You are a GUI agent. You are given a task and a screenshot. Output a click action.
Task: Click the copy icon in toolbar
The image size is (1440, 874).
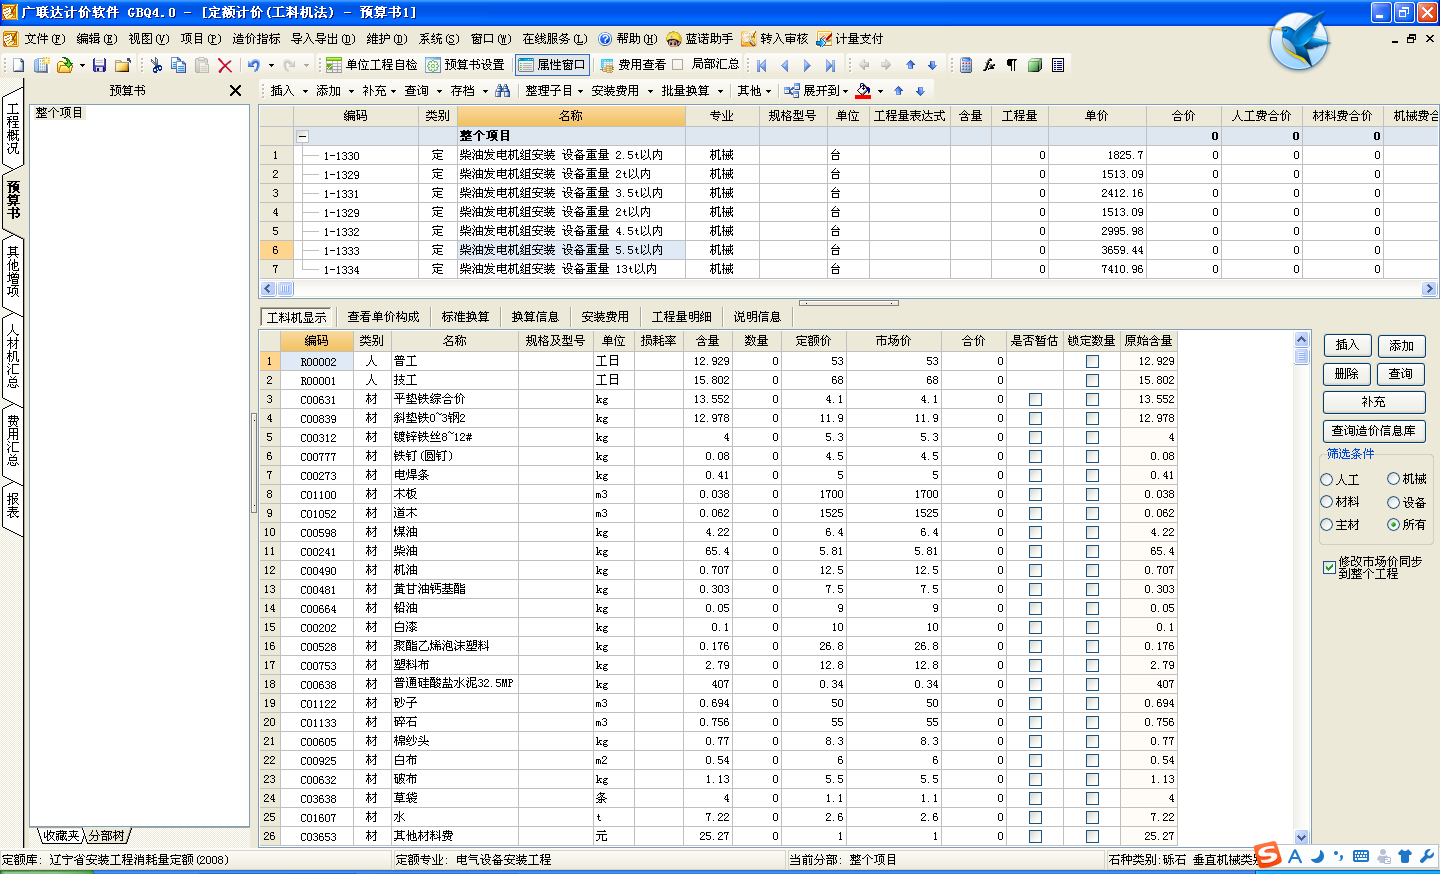(x=178, y=65)
